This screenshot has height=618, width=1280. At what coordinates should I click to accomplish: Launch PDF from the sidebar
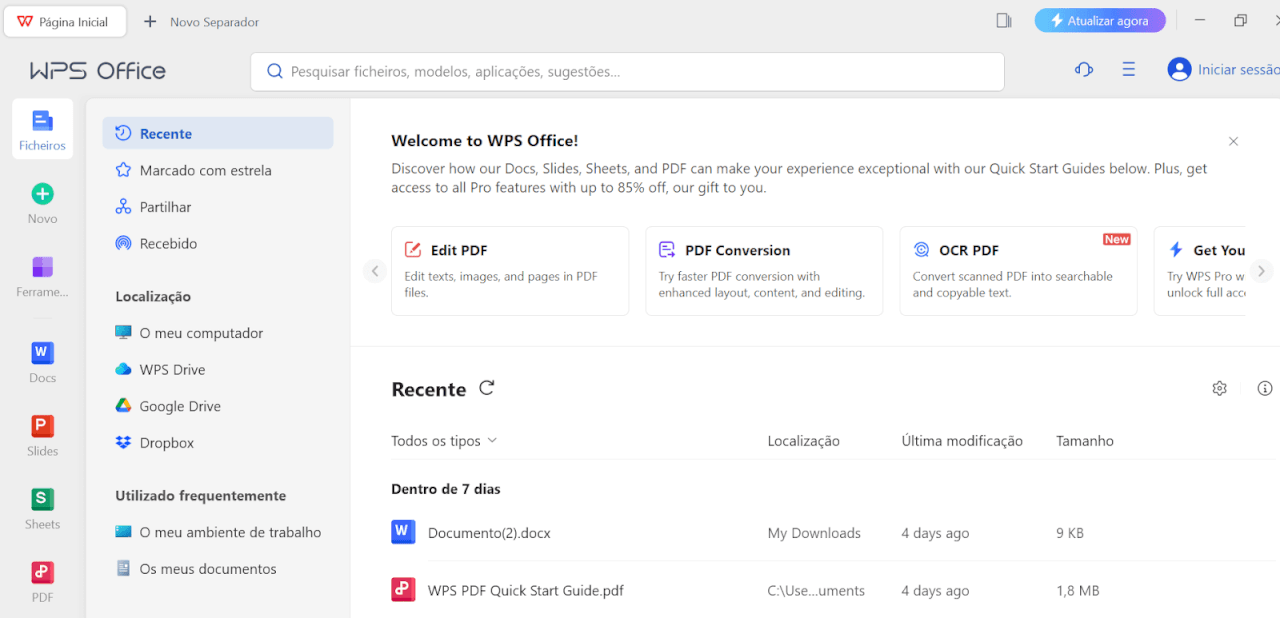(x=42, y=580)
